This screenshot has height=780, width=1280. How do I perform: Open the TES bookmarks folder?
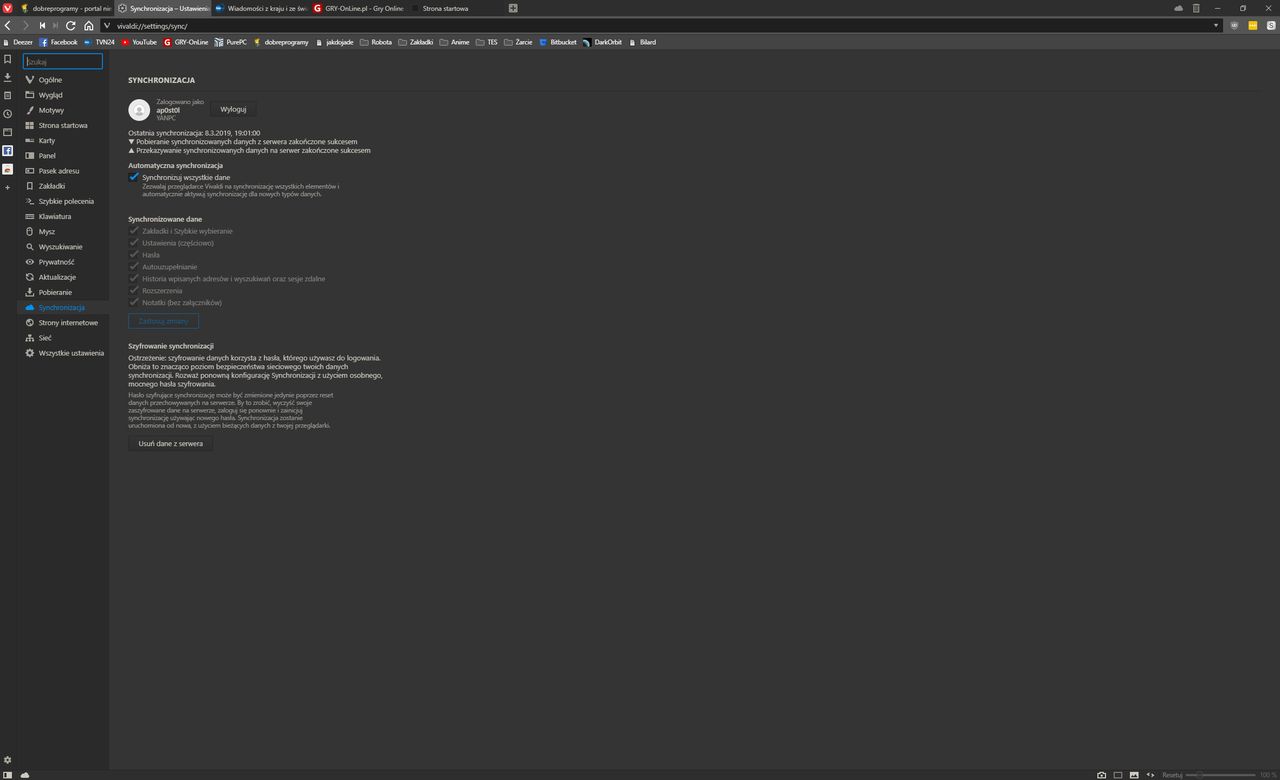(x=486, y=42)
